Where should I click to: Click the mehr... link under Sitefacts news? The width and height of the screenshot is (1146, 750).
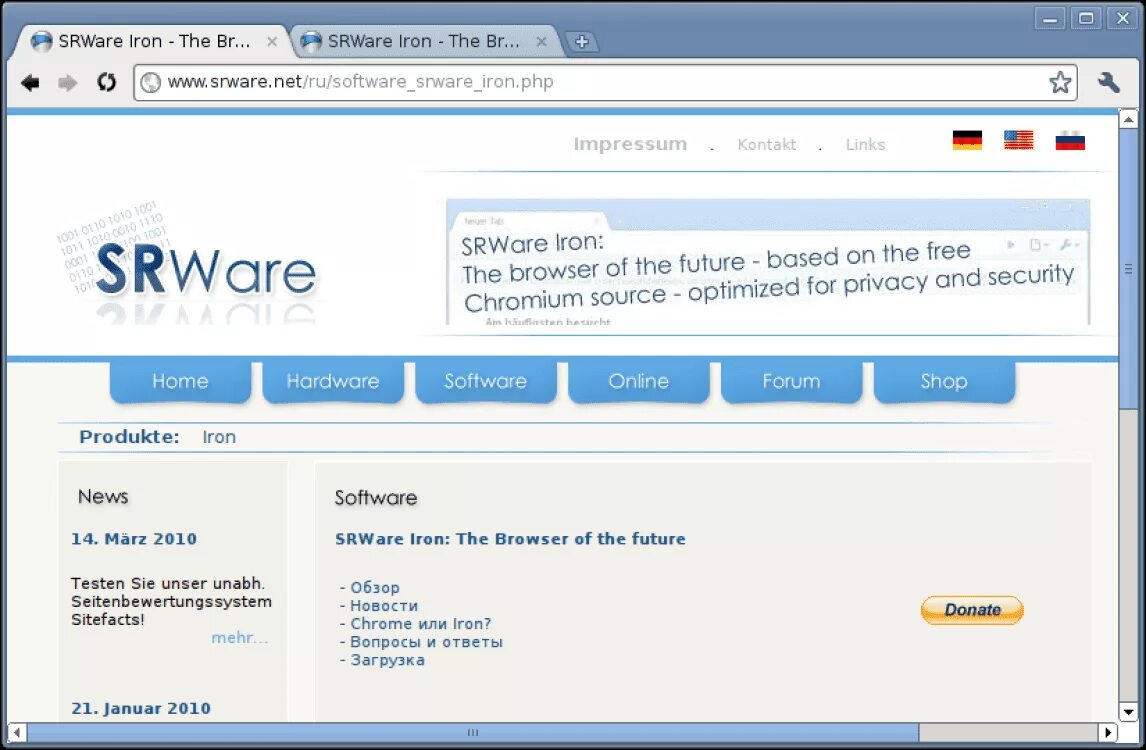pyautogui.click(x=240, y=637)
